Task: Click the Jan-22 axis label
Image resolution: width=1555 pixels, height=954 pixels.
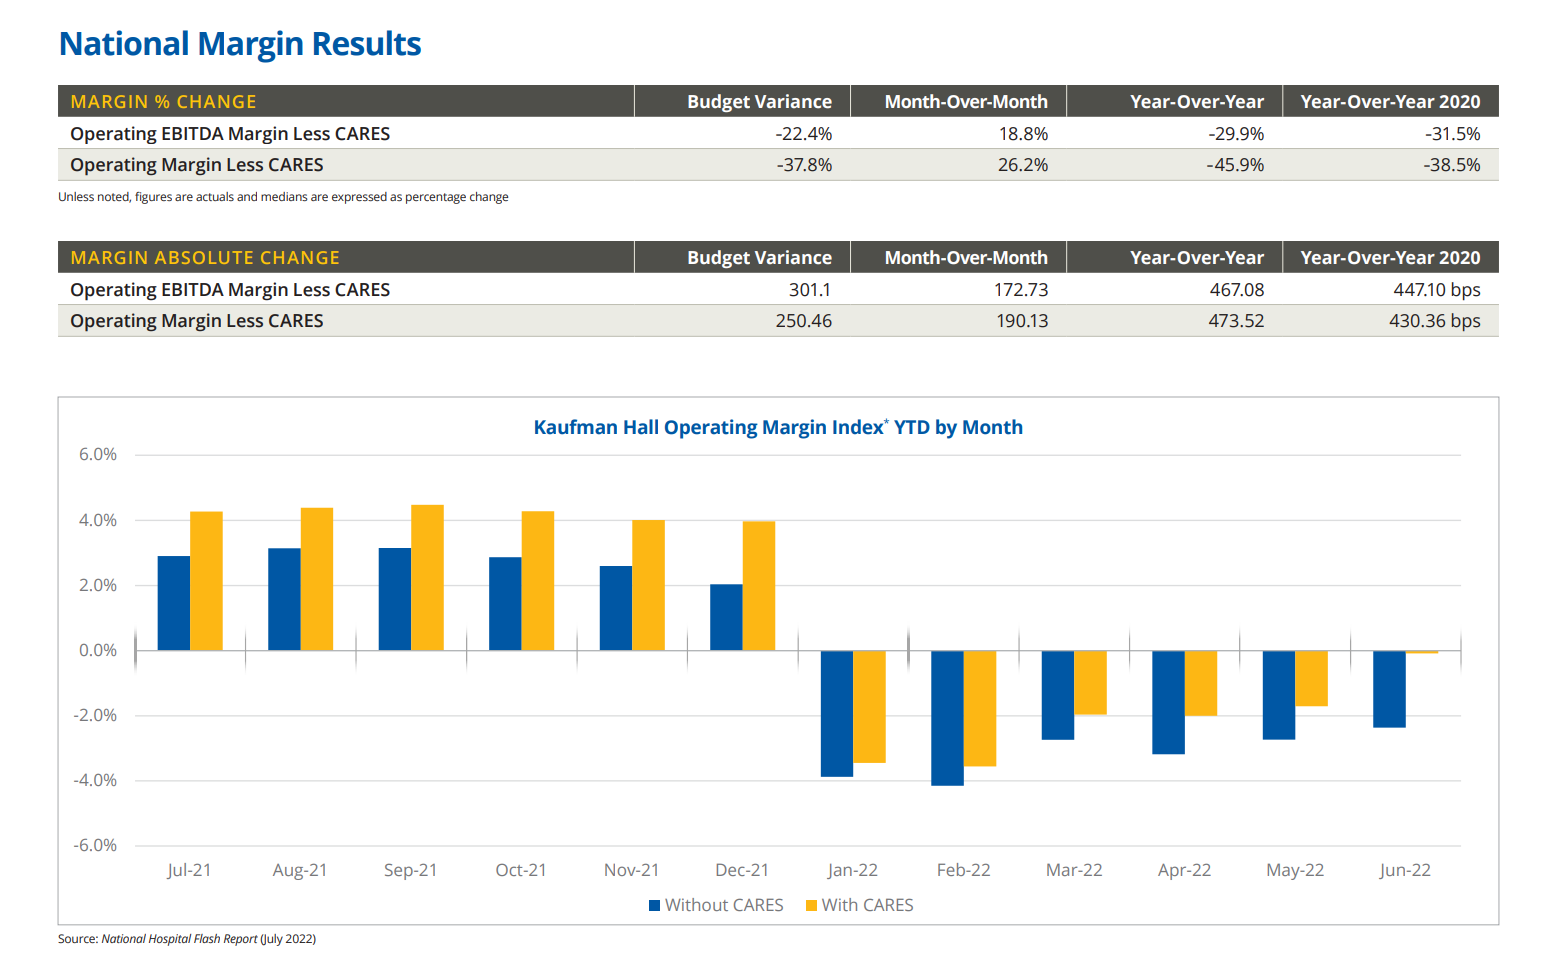Action: [853, 870]
